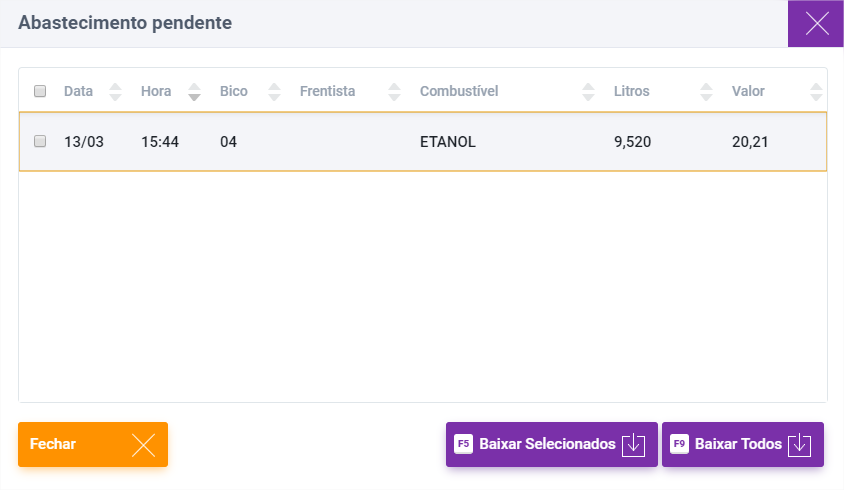Click Baixar Todos button
The height and width of the screenshot is (490, 844).
click(x=743, y=444)
